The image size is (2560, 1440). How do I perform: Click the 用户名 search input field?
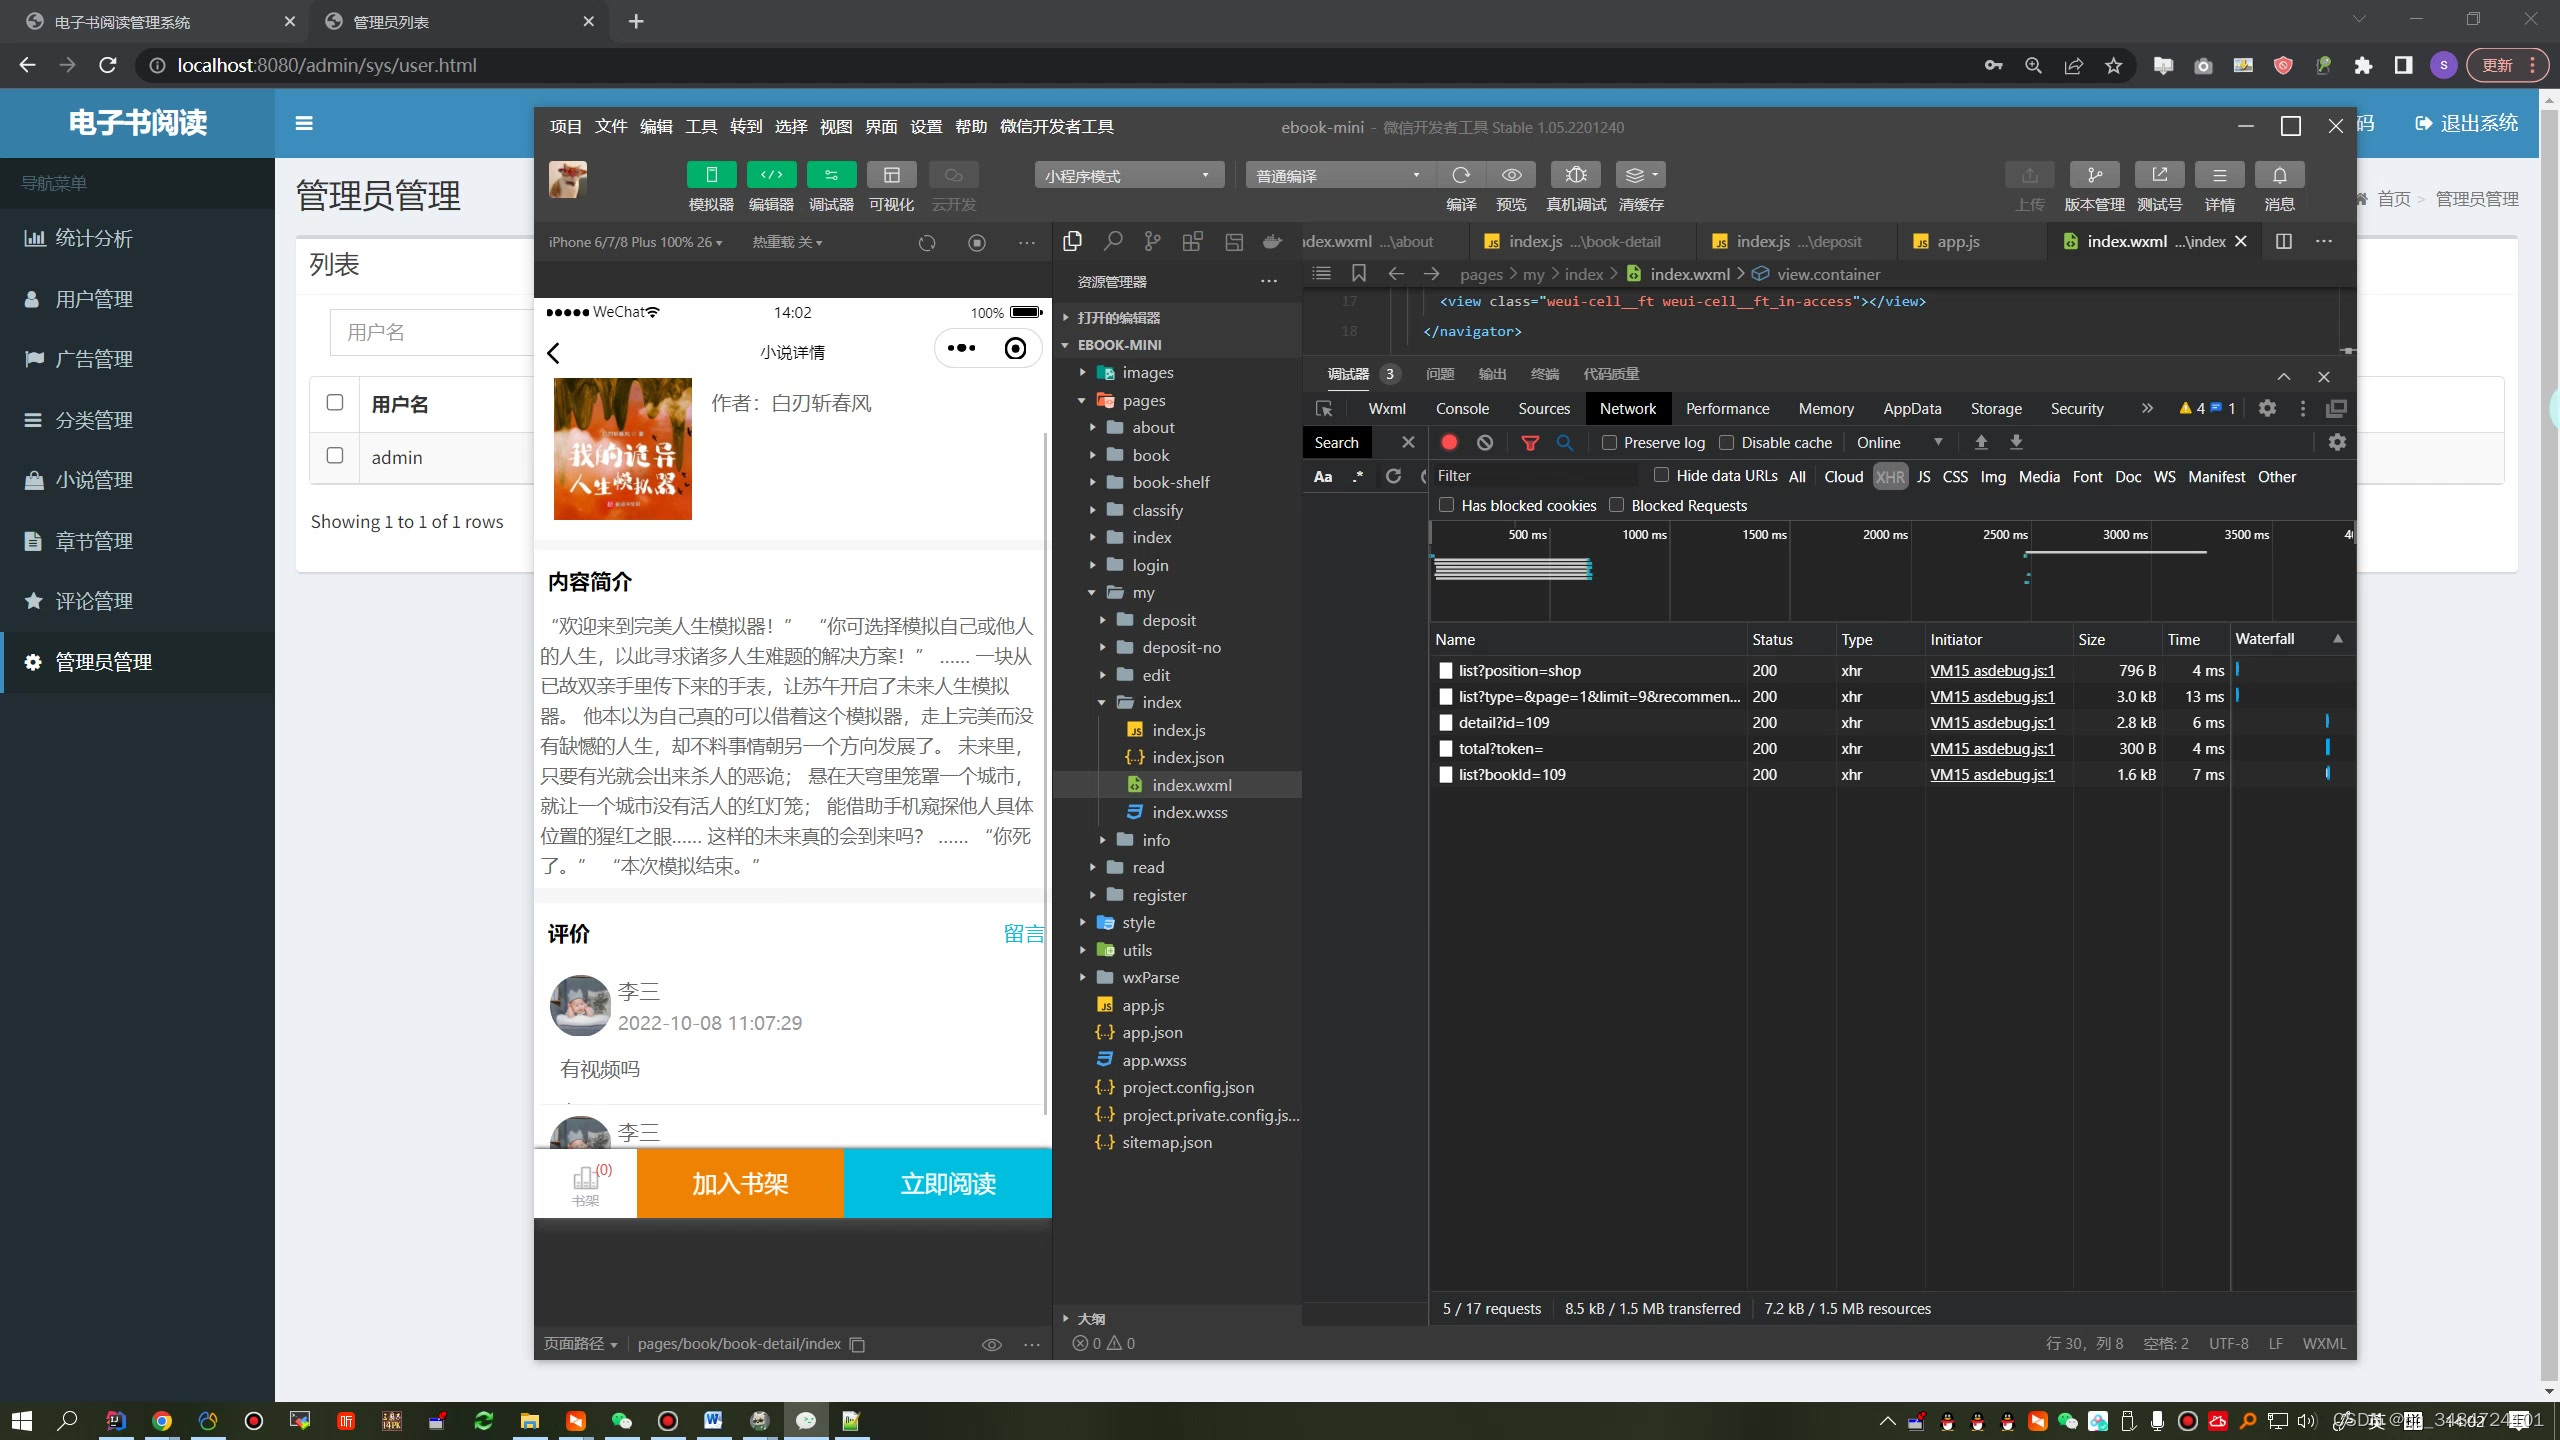[430, 332]
